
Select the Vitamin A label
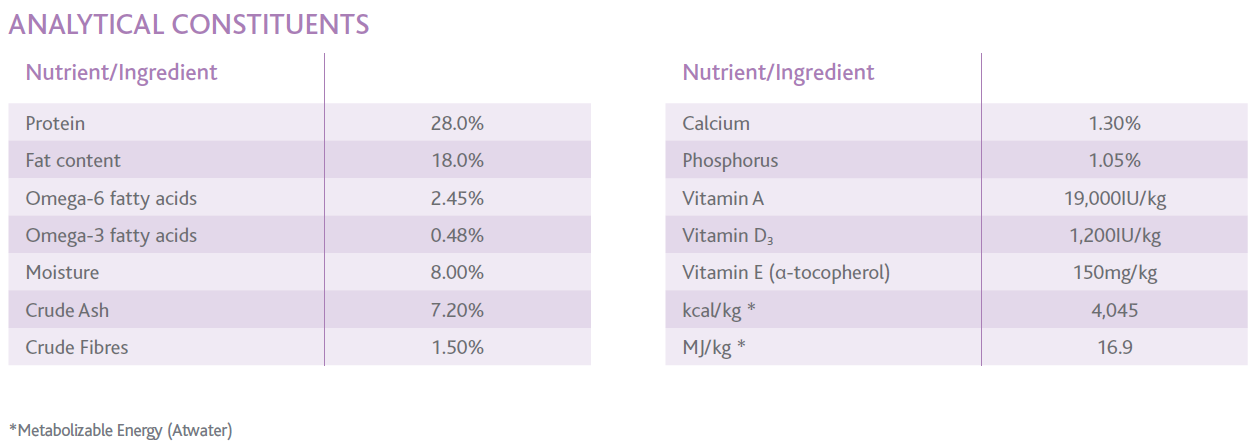[x=723, y=198]
